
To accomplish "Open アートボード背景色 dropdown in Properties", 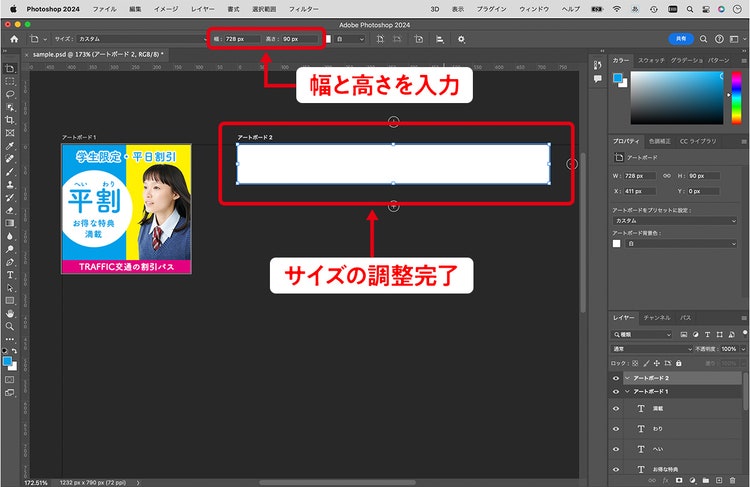I will pos(681,244).
